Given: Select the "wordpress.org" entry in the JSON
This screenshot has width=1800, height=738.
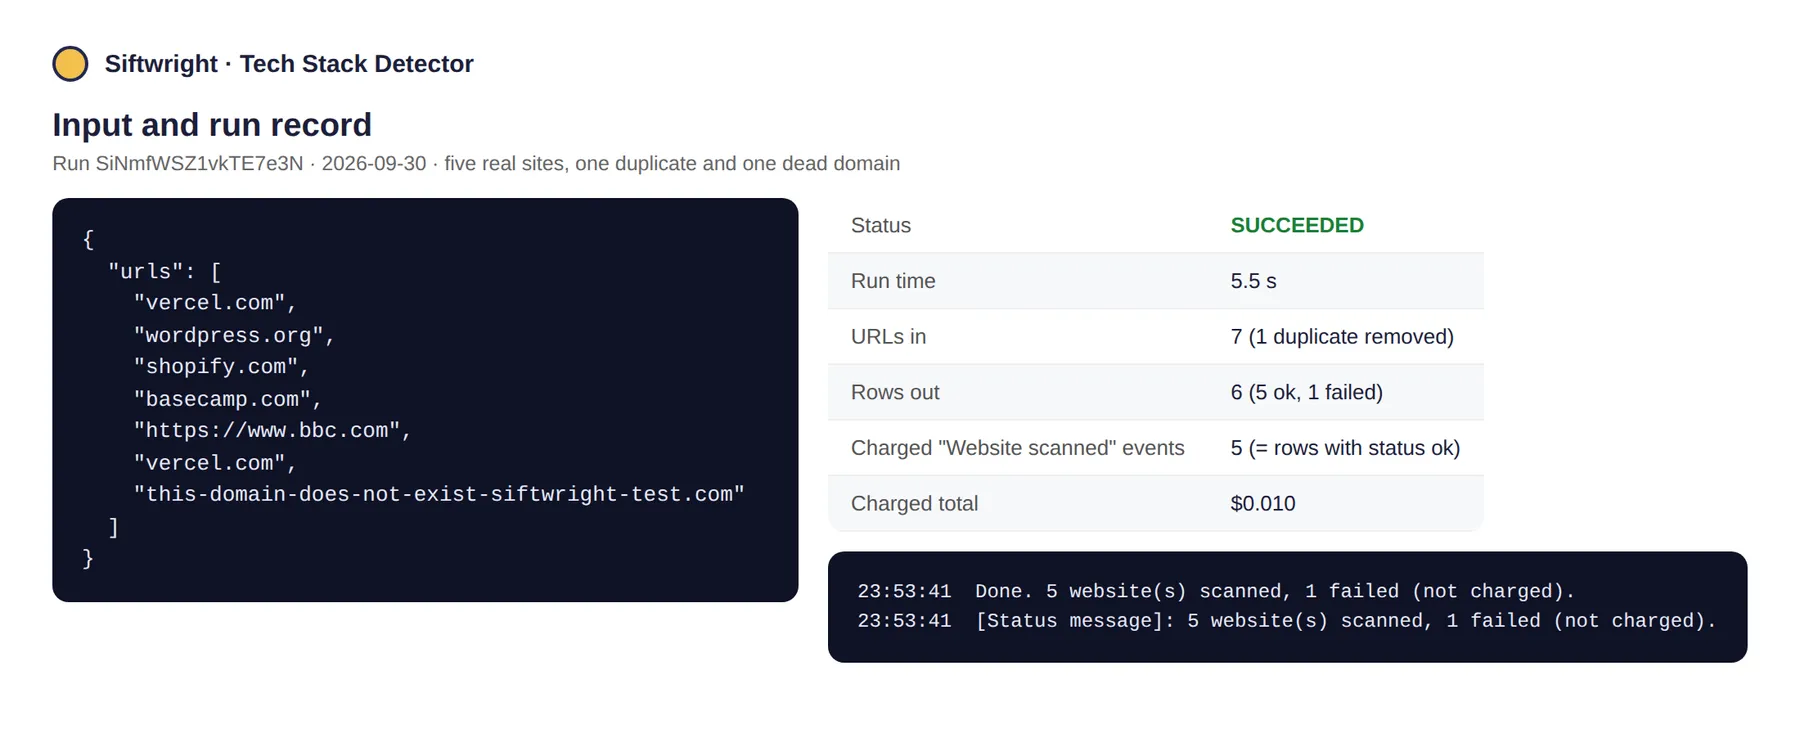Looking at the screenshot, I should [228, 335].
